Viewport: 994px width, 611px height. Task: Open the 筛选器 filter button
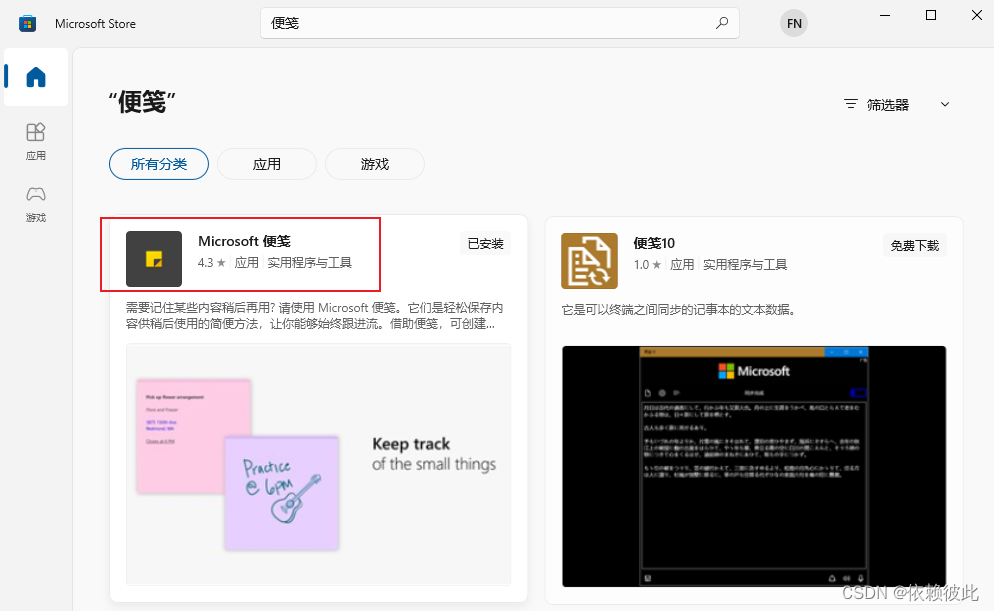point(898,105)
